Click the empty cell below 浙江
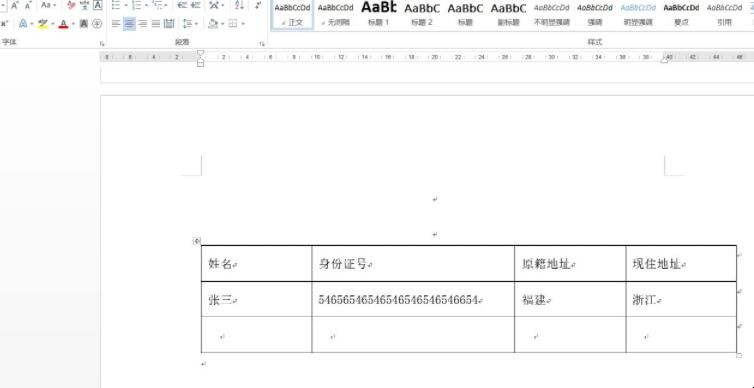 pos(681,335)
